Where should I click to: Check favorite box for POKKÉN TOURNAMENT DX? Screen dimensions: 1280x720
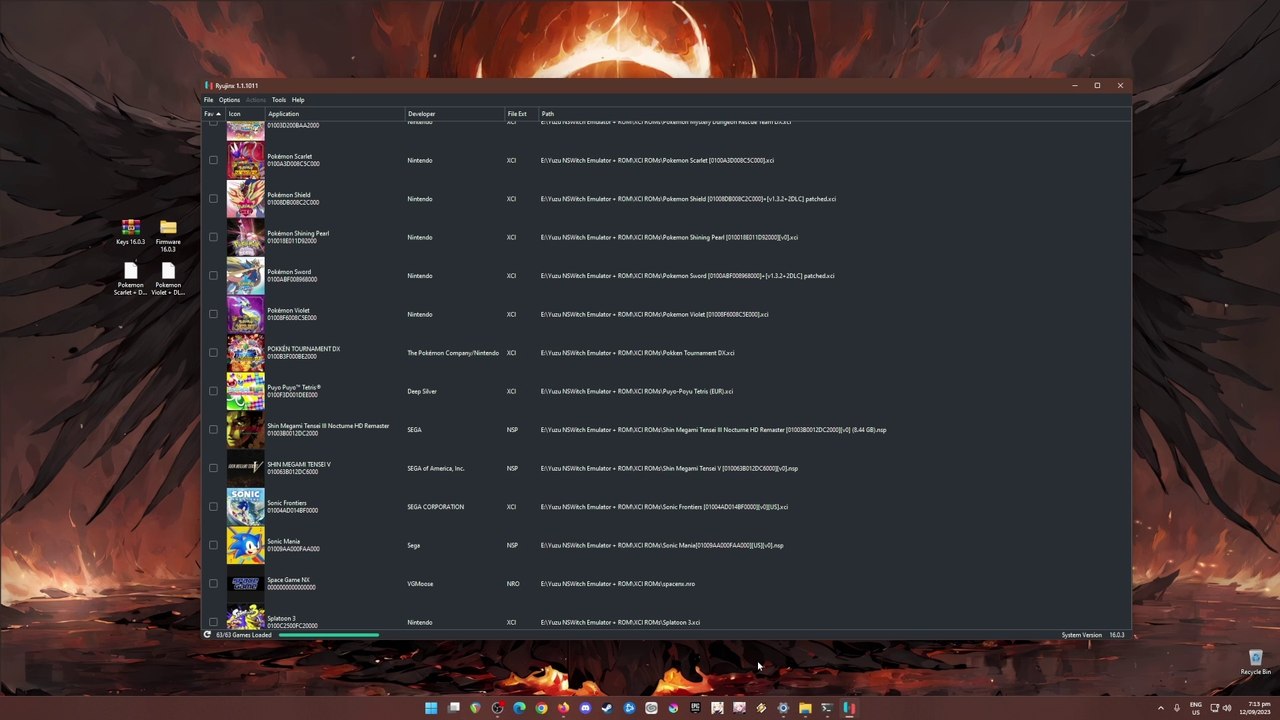point(213,353)
